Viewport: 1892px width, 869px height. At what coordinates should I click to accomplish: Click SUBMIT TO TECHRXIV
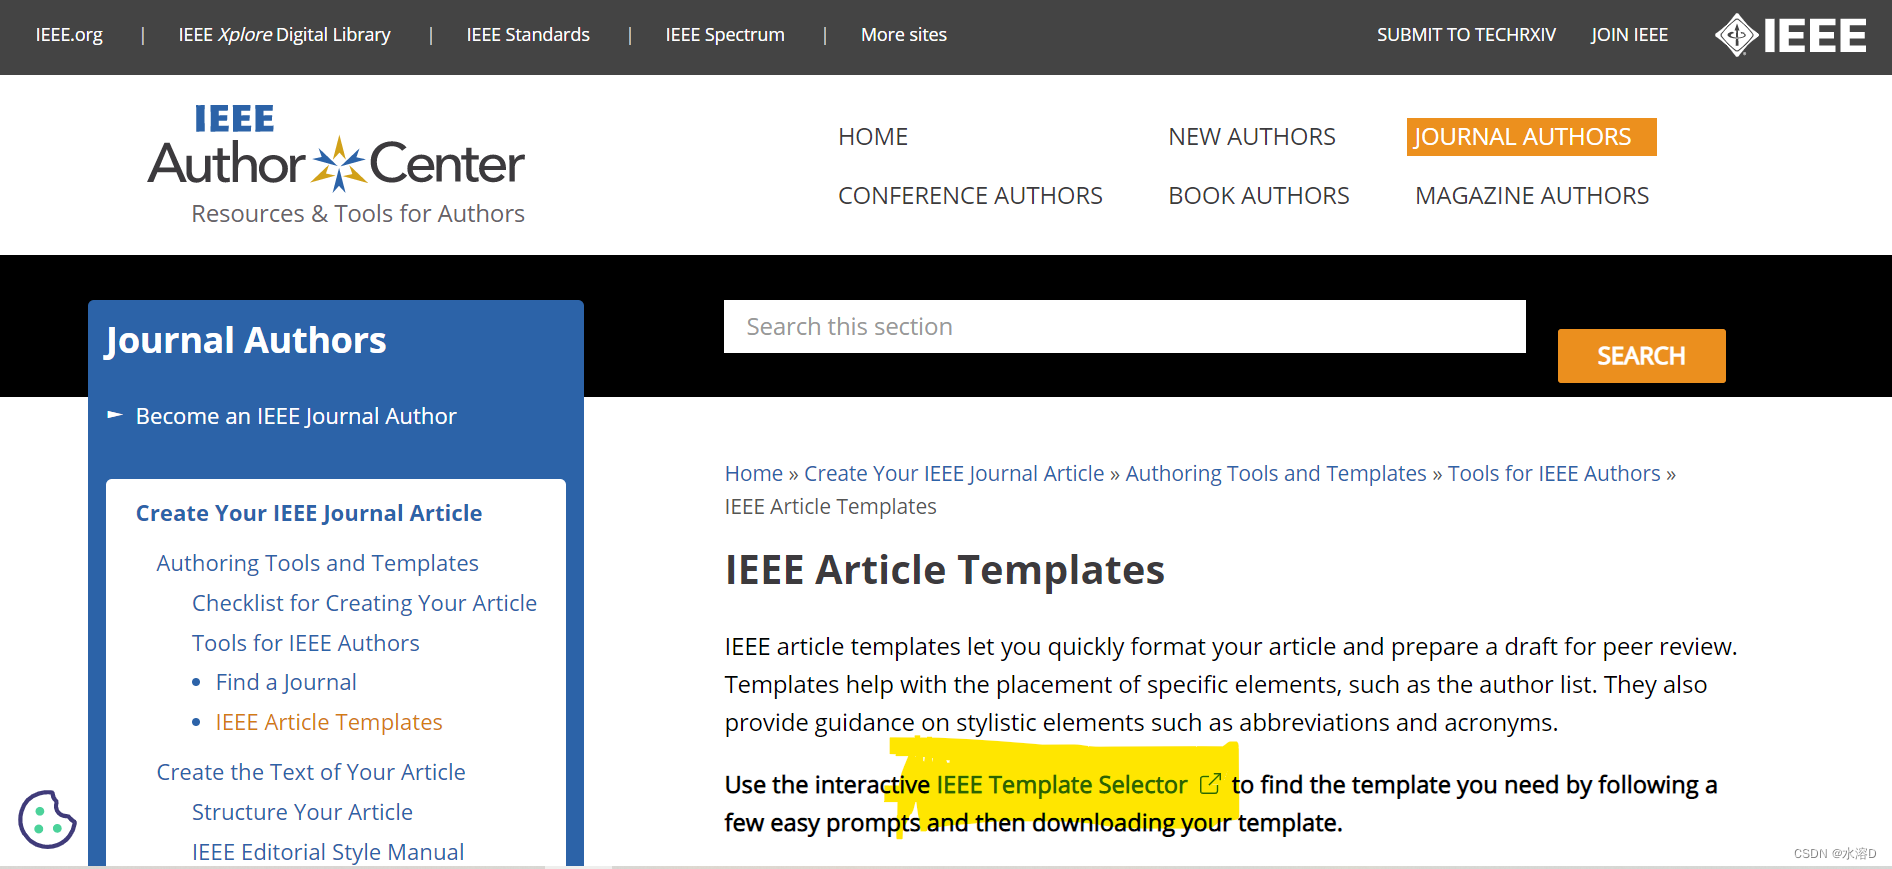pyautogui.click(x=1466, y=35)
